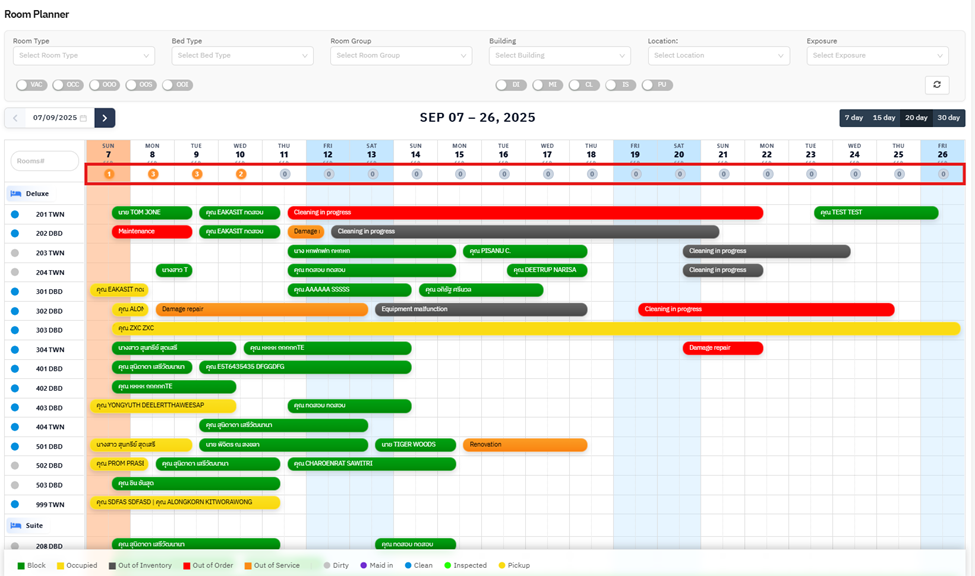Switch to the 7 day view
The width and height of the screenshot is (975, 576).
pyautogui.click(x=854, y=118)
